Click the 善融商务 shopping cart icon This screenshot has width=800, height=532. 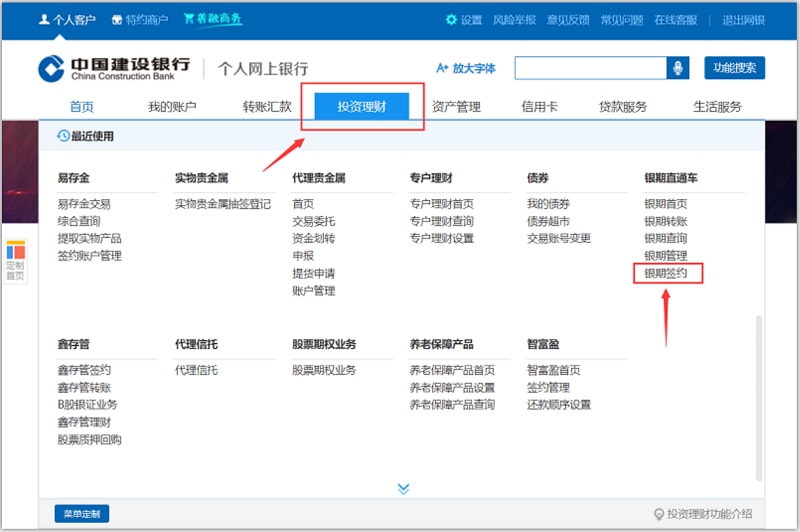188,19
